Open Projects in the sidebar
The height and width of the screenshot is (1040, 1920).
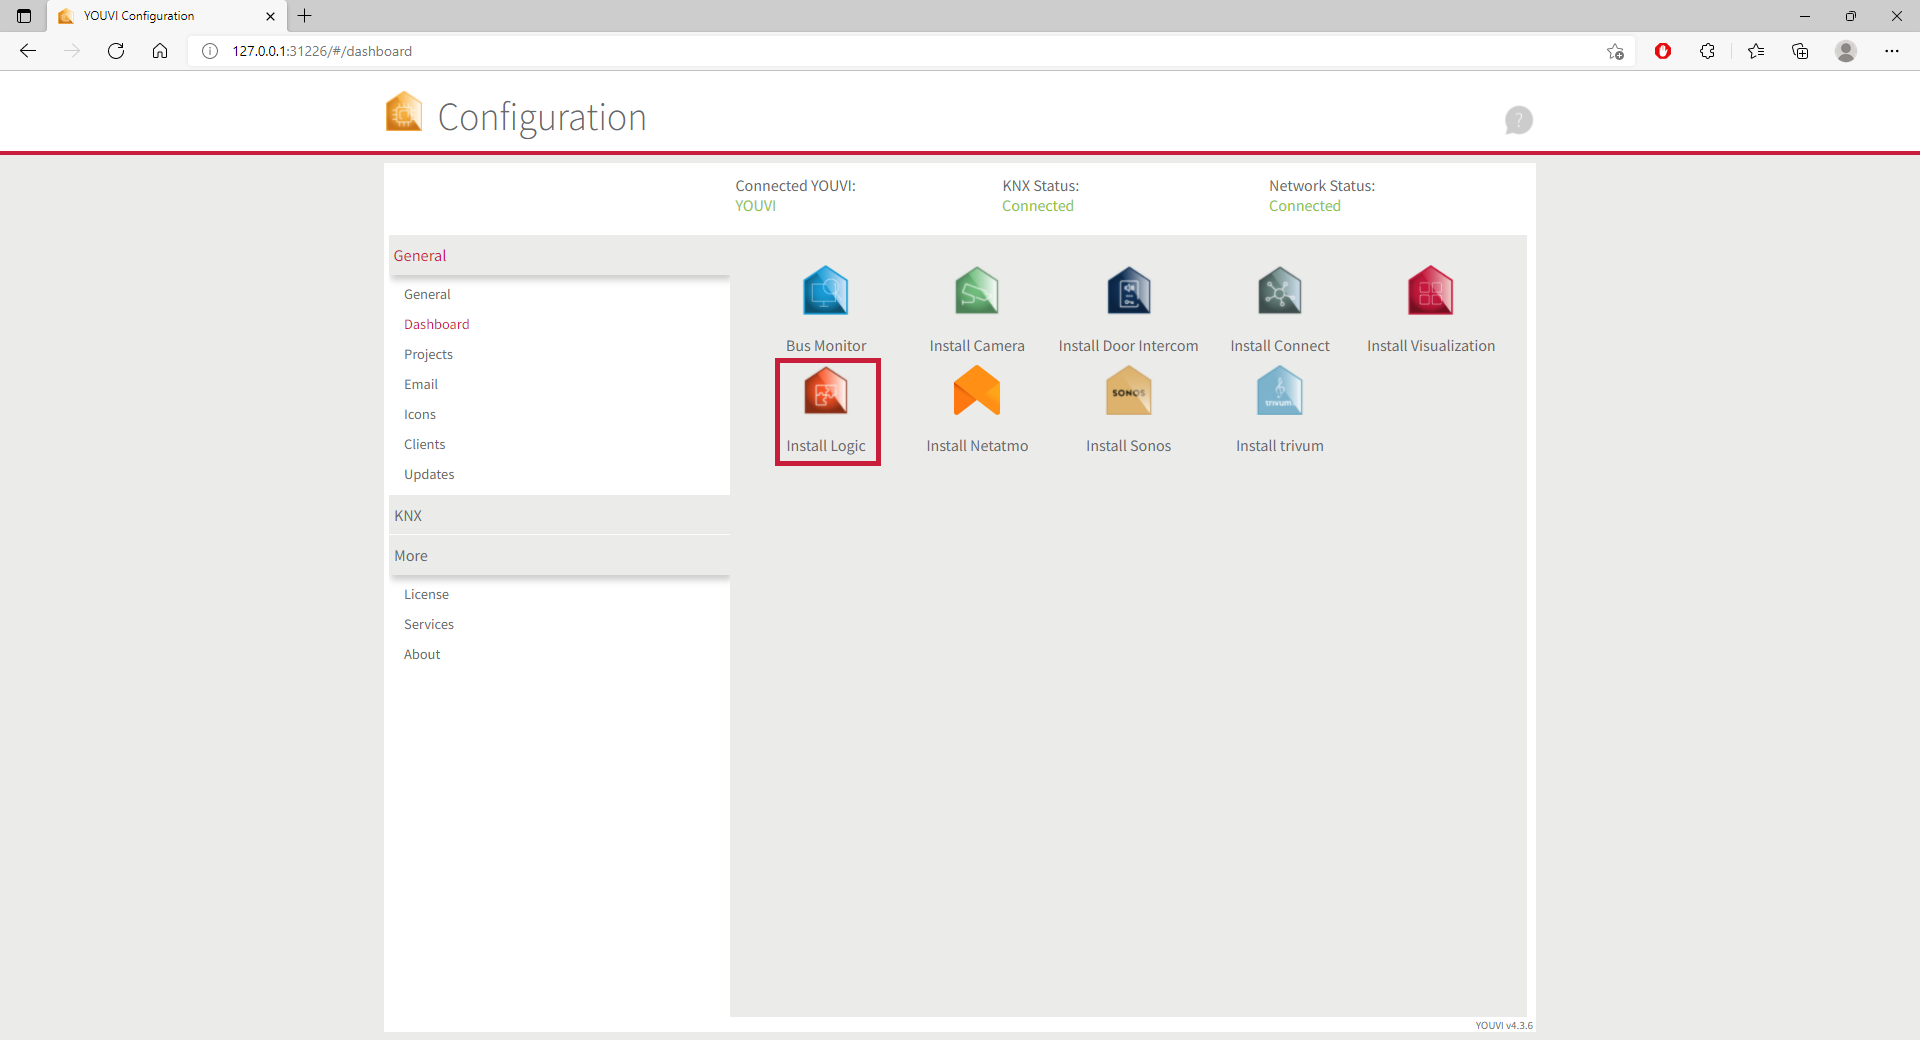pos(428,354)
